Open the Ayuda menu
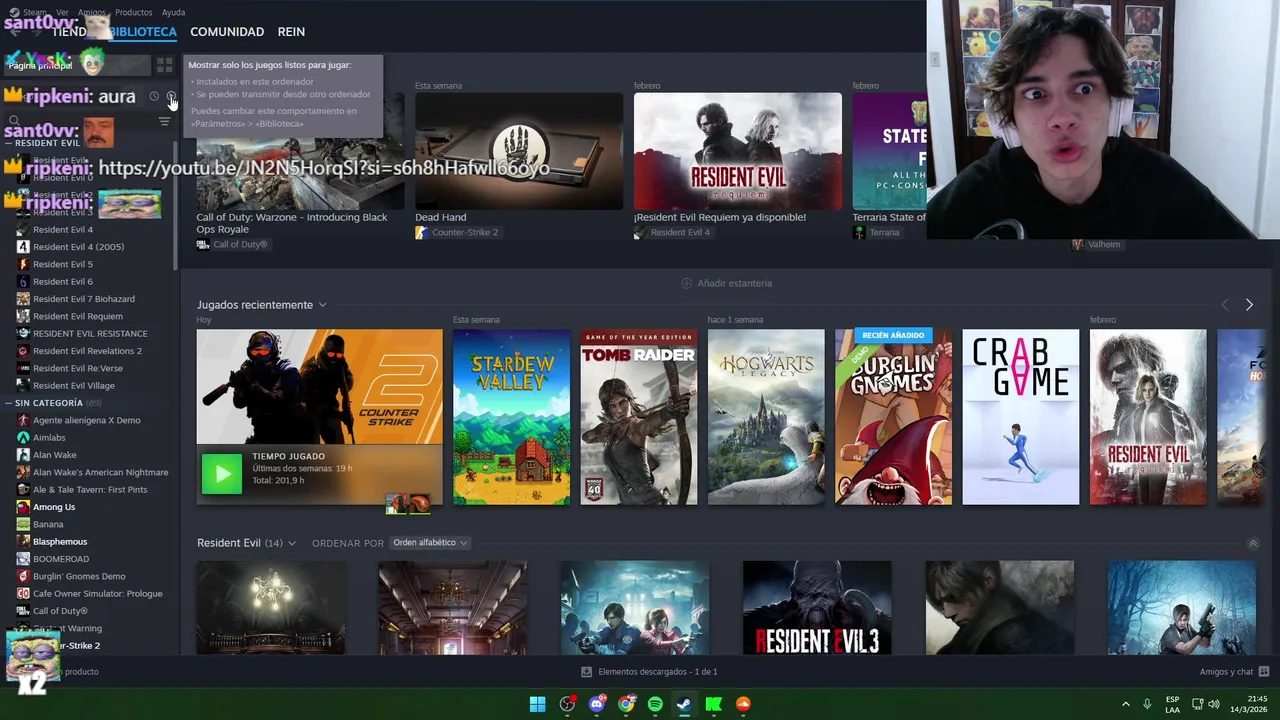The width and height of the screenshot is (1280, 720). [x=173, y=12]
